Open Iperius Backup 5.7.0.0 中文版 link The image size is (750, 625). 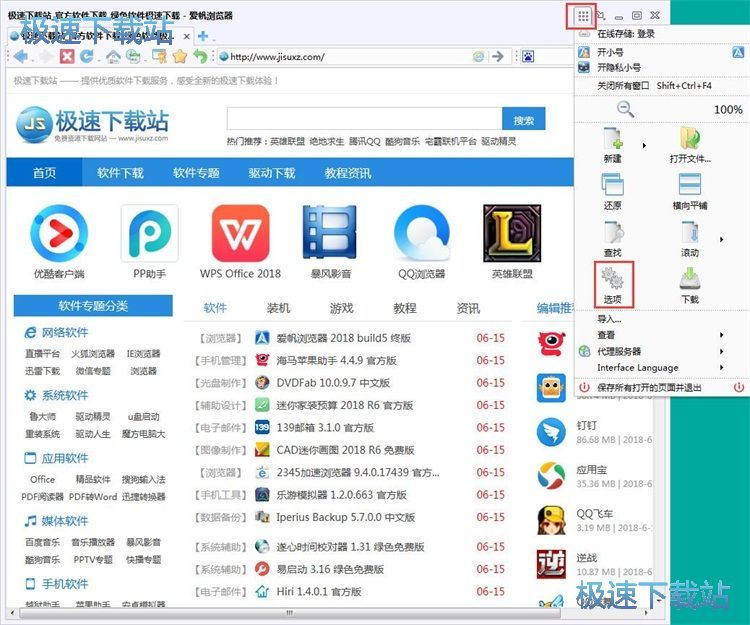[346, 517]
